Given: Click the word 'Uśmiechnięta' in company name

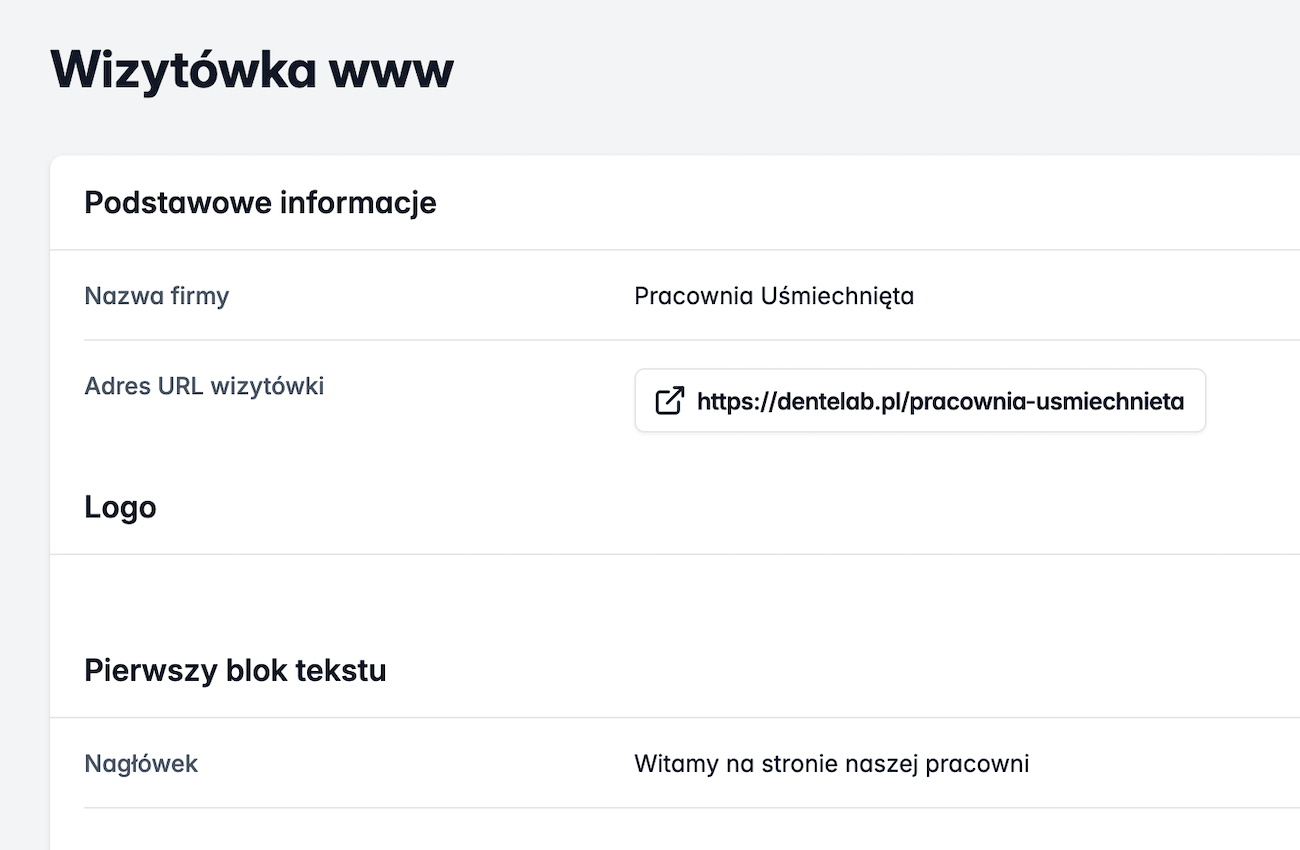Looking at the screenshot, I should point(837,296).
